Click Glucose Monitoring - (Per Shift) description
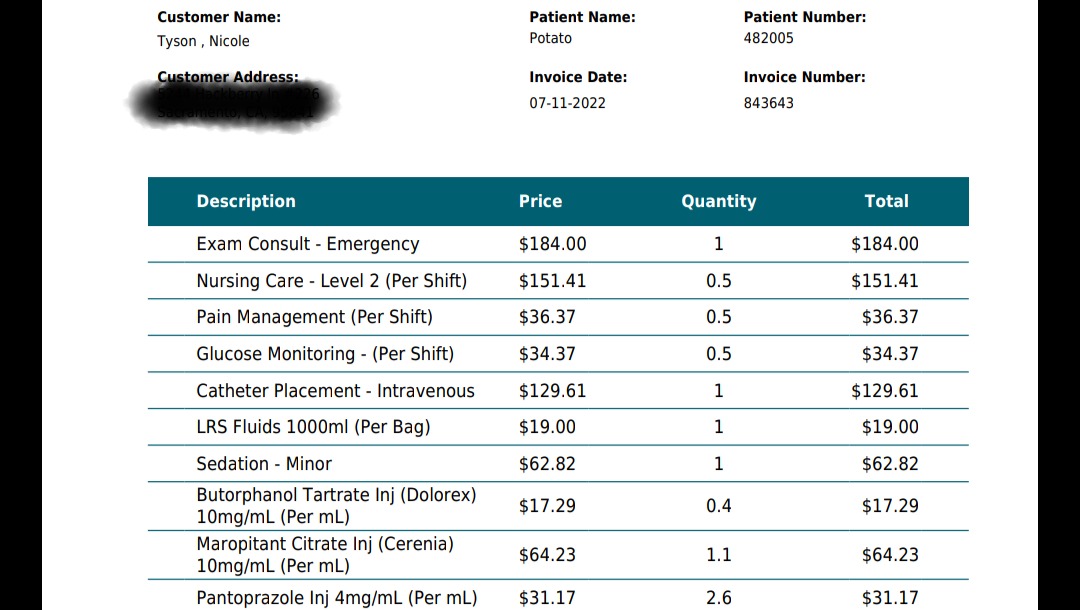The width and height of the screenshot is (1080, 610). tap(325, 354)
